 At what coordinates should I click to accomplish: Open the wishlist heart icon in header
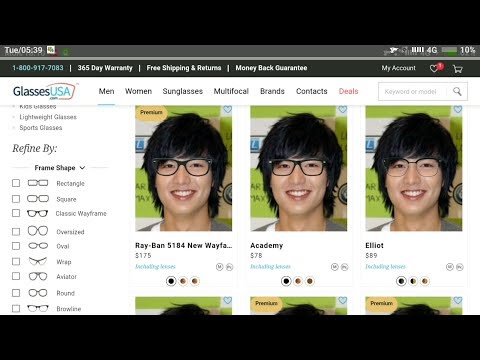(x=434, y=68)
